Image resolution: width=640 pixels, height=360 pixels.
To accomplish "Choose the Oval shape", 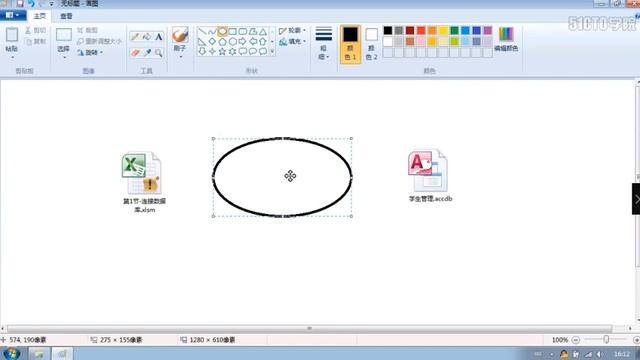I will pos(222,31).
